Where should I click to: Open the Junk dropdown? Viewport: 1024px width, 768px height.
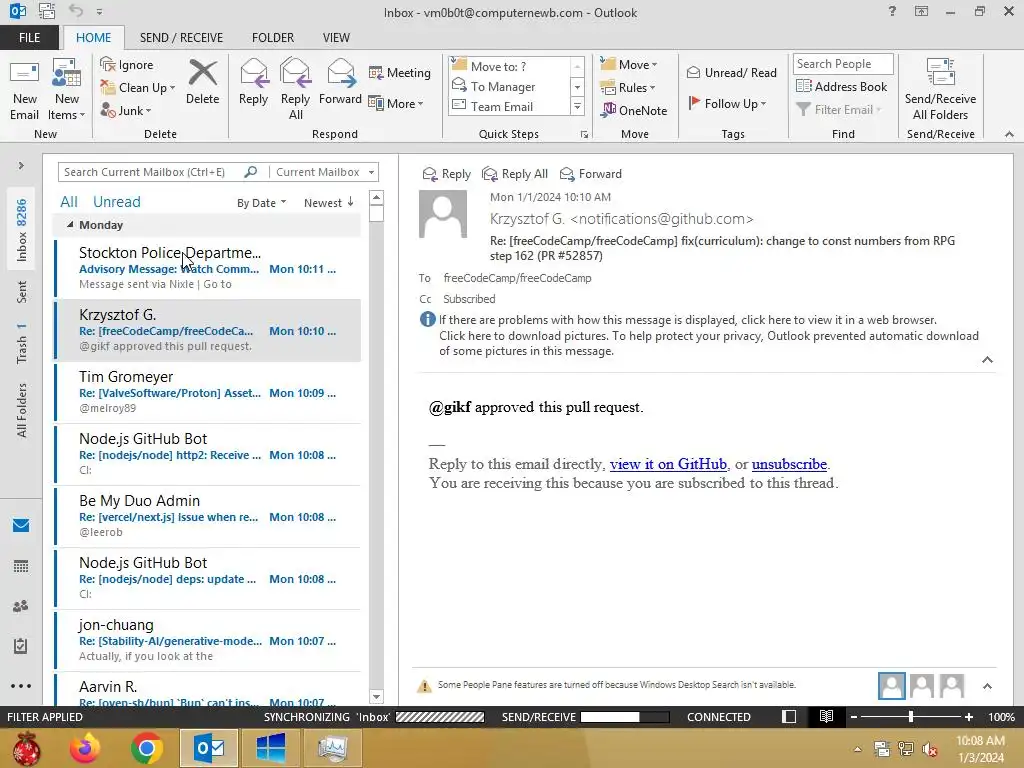(126, 110)
